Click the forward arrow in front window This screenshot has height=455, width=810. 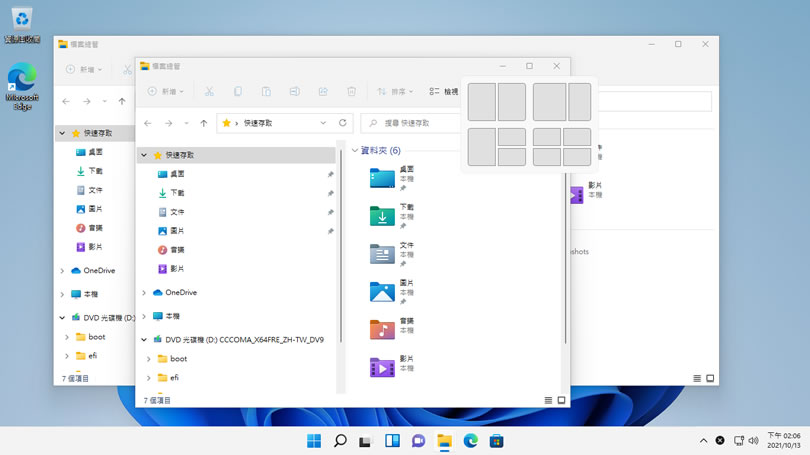coord(168,123)
